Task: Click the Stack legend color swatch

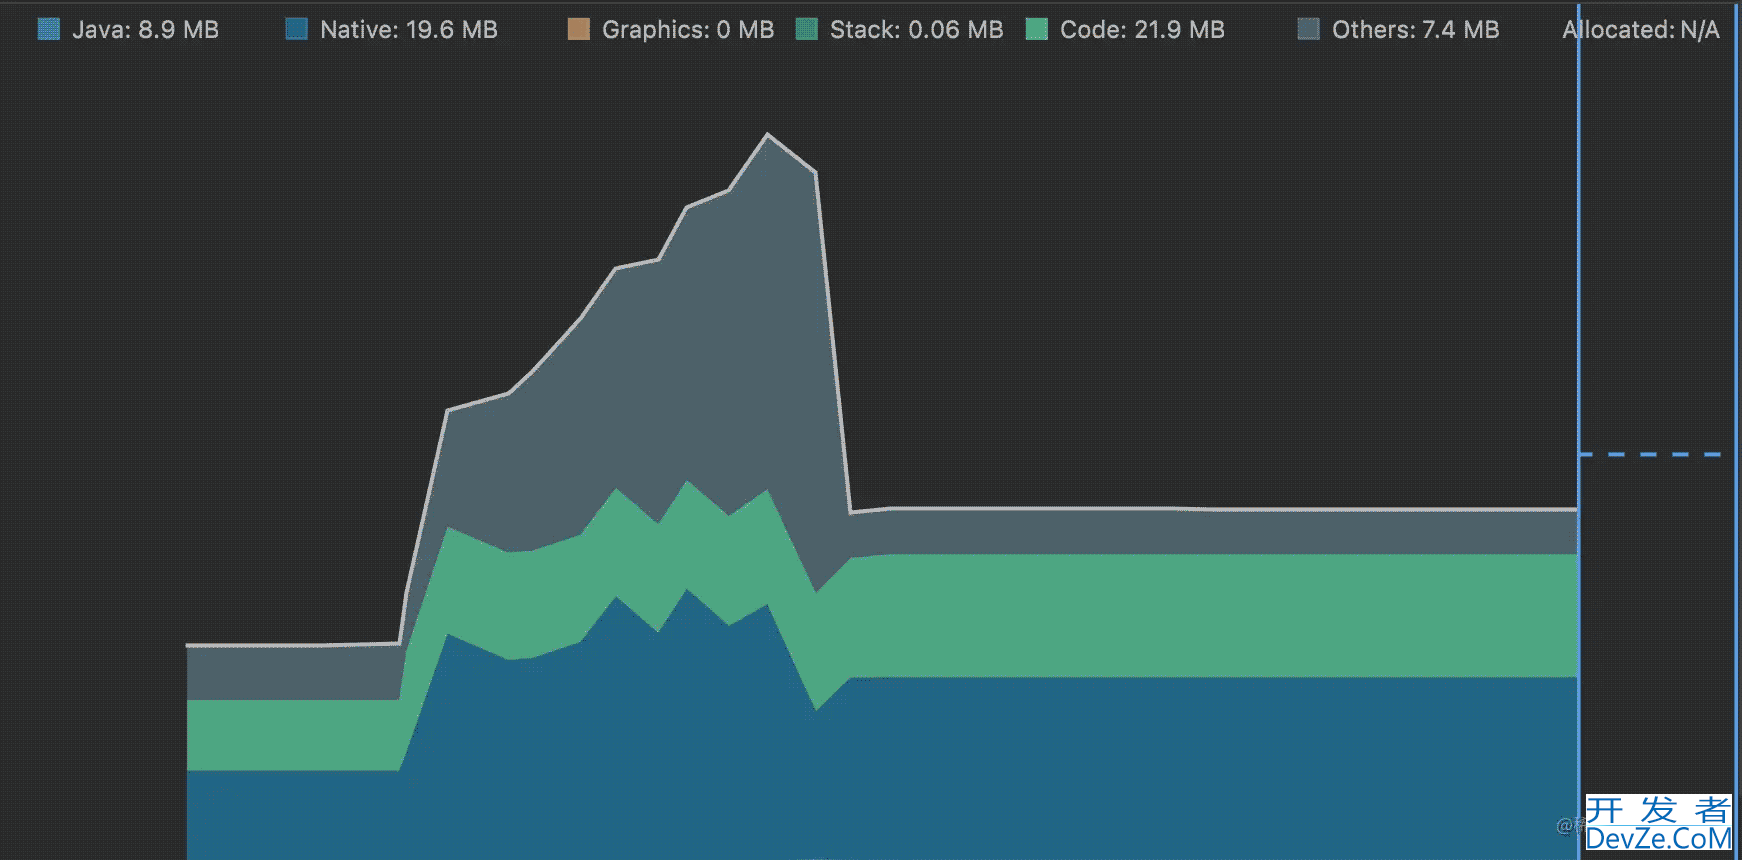Action: point(806,30)
